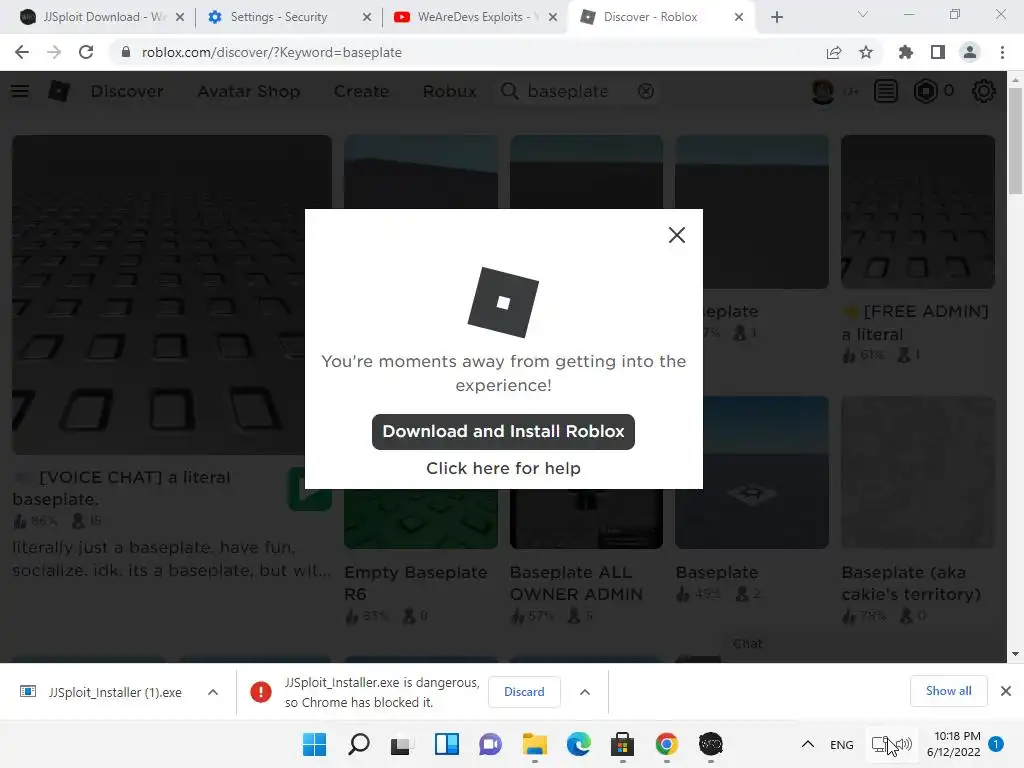Open Teams Chat from taskbar
The image size is (1024, 768).
click(x=490, y=744)
